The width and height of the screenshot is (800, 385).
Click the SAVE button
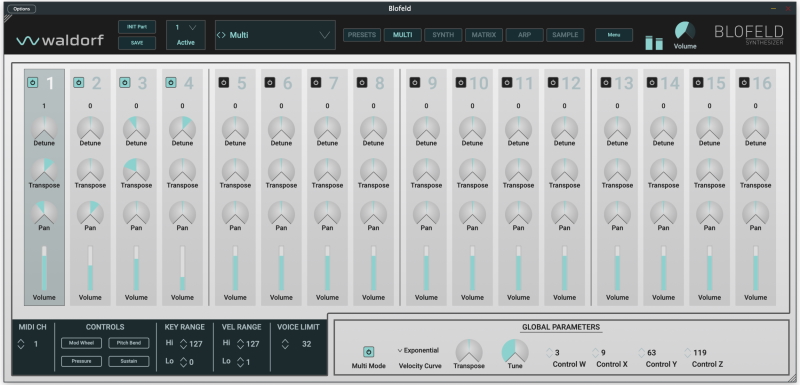[137, 43]
